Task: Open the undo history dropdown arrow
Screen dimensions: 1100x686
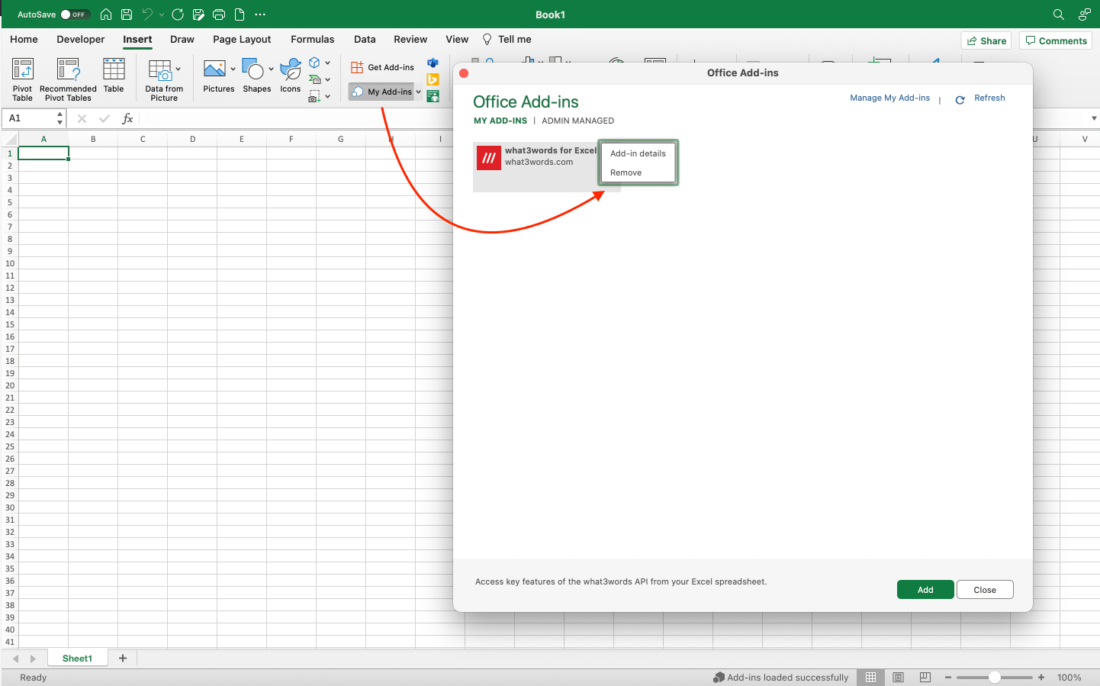Action: [161, 14]
